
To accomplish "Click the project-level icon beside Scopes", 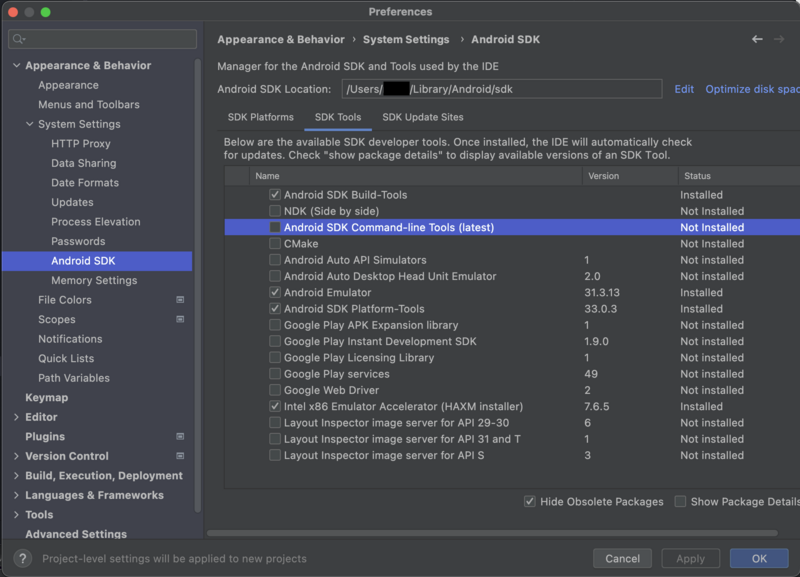I will 180,319.
